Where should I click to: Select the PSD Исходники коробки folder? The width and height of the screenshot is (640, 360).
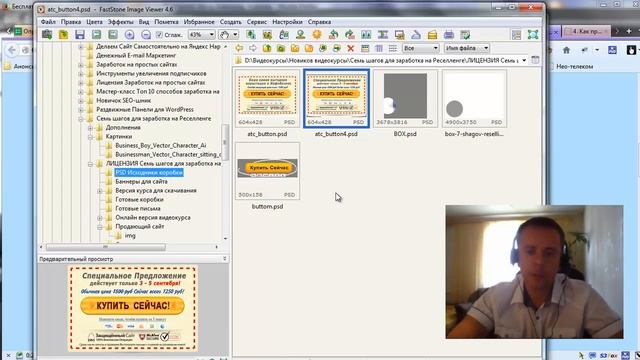pyautogui.click(x=149, y=173)
